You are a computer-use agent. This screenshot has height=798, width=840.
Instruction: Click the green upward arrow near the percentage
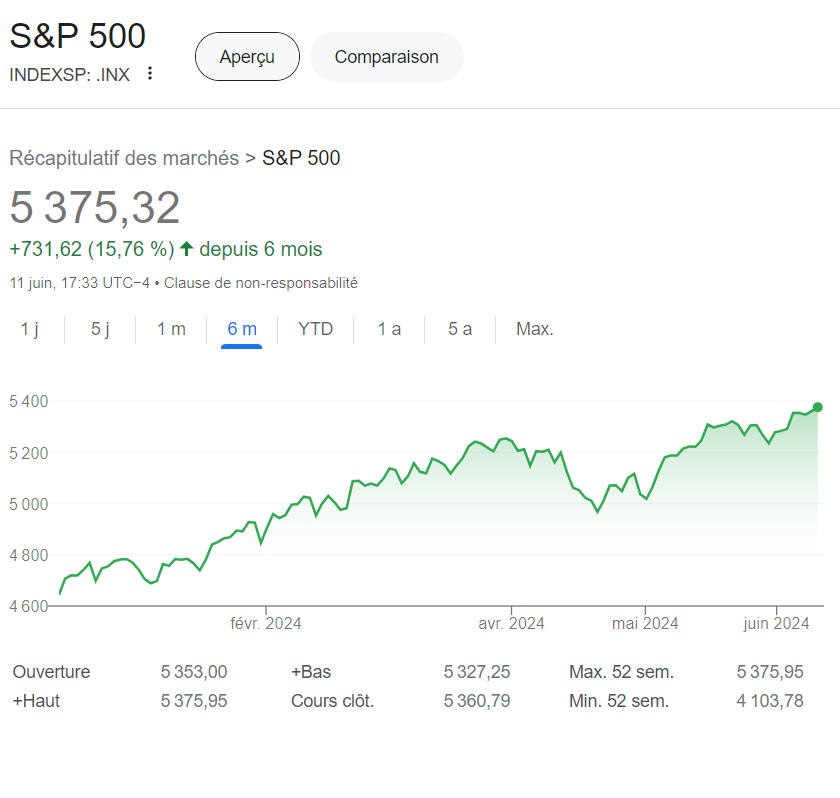[x=187, y=248]
